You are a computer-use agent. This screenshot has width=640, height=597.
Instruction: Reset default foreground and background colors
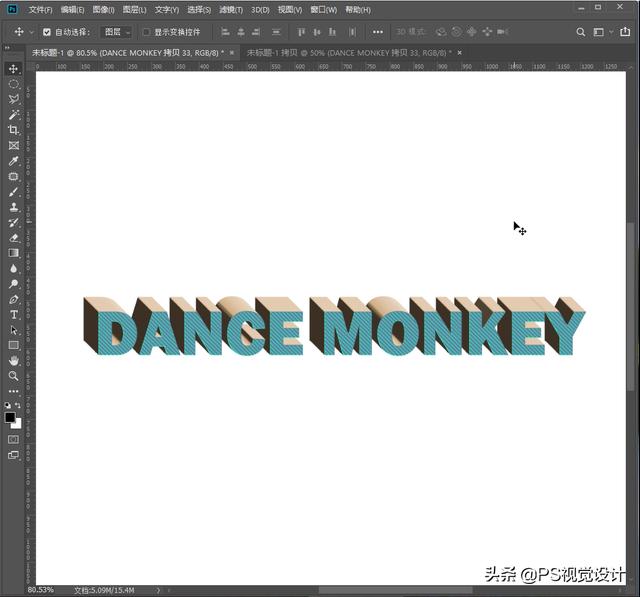click(7, 405)
